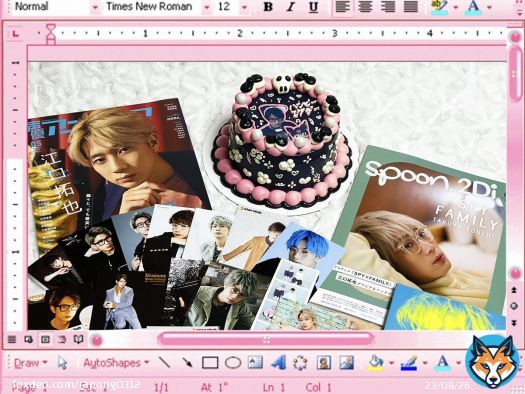This screenshot has width=525, height=394.
Task: Click vertical scrollbar up button
Action: point(515,37)
